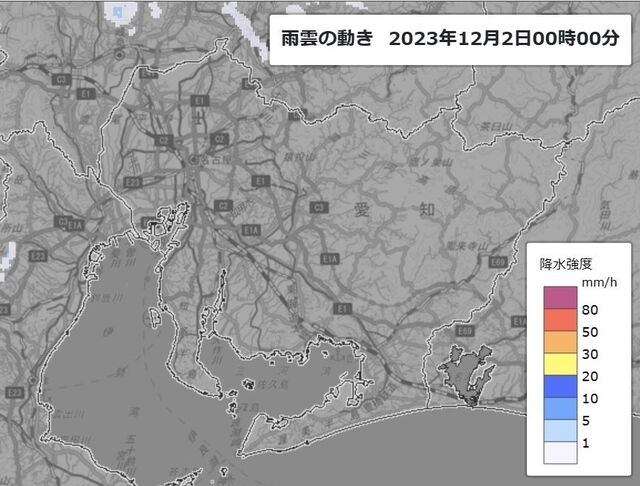Click the 茶臼山 mountain label on the map
Image resolution: width=640 pixels, height=486 pixels.
(496, 126)
